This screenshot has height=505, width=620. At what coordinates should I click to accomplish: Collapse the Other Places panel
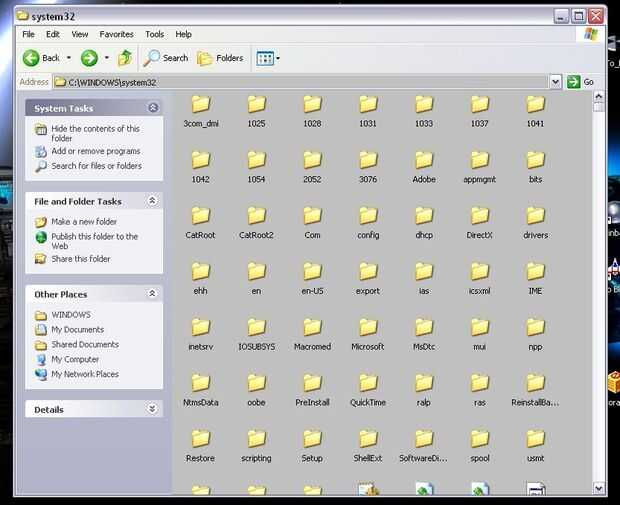tap(152, 294)
